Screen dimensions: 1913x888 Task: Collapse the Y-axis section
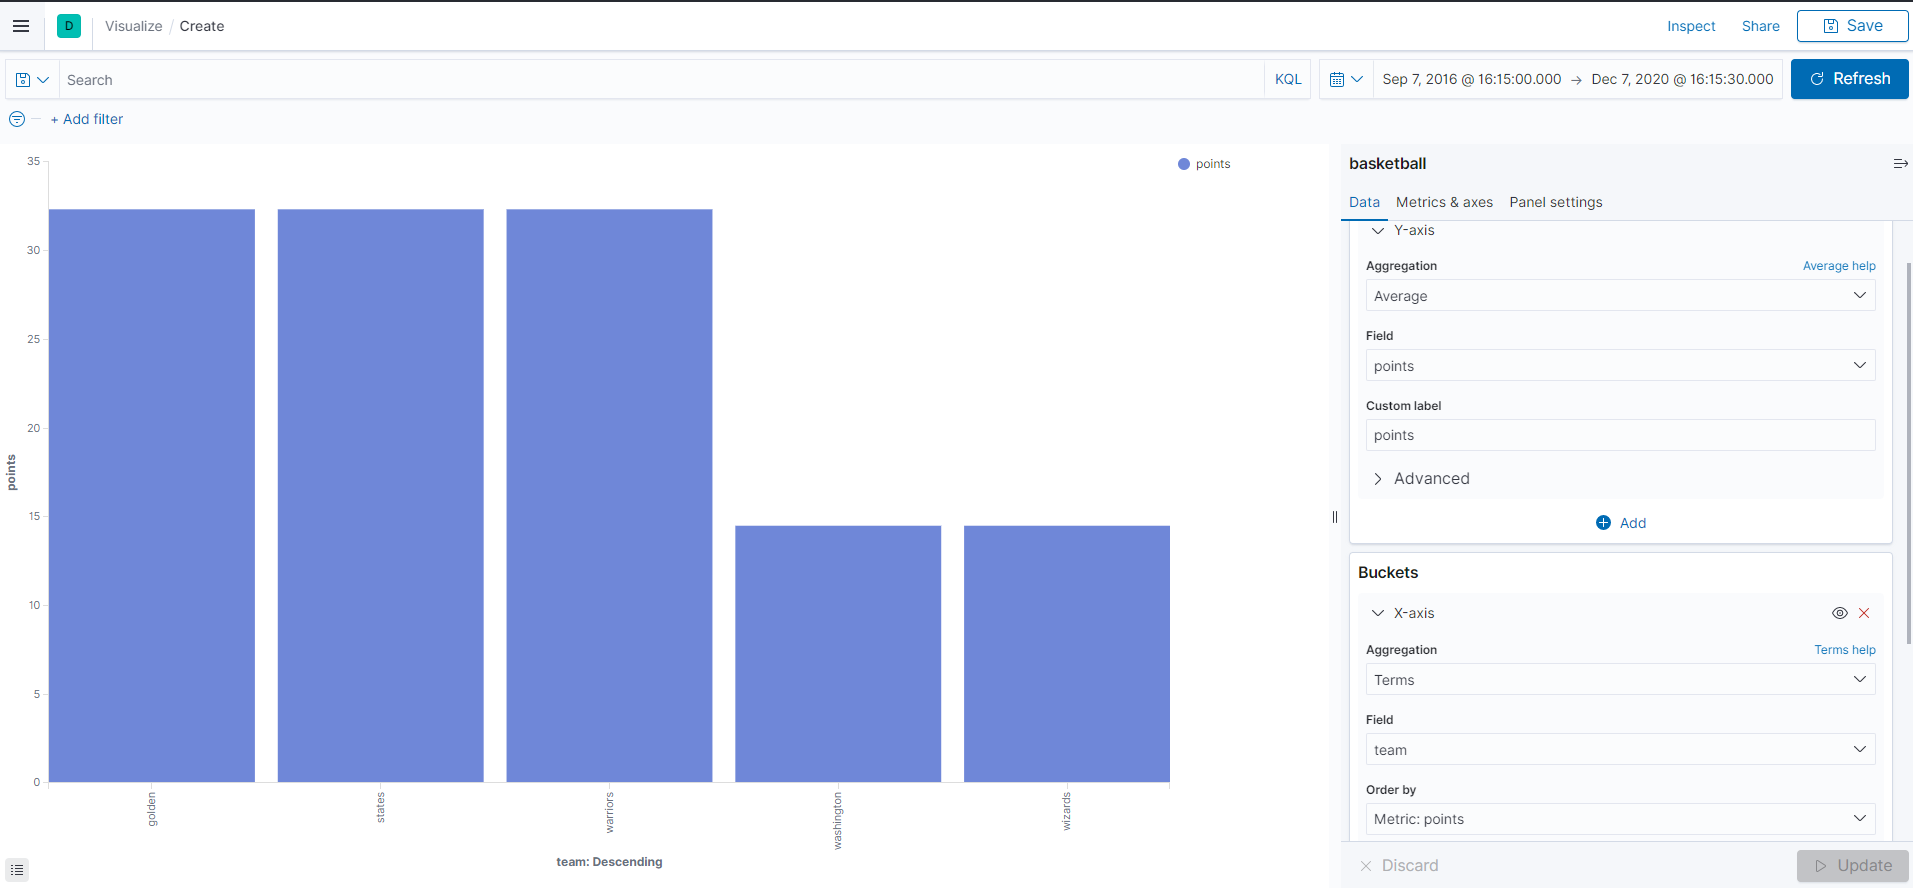pos(1378,231)
